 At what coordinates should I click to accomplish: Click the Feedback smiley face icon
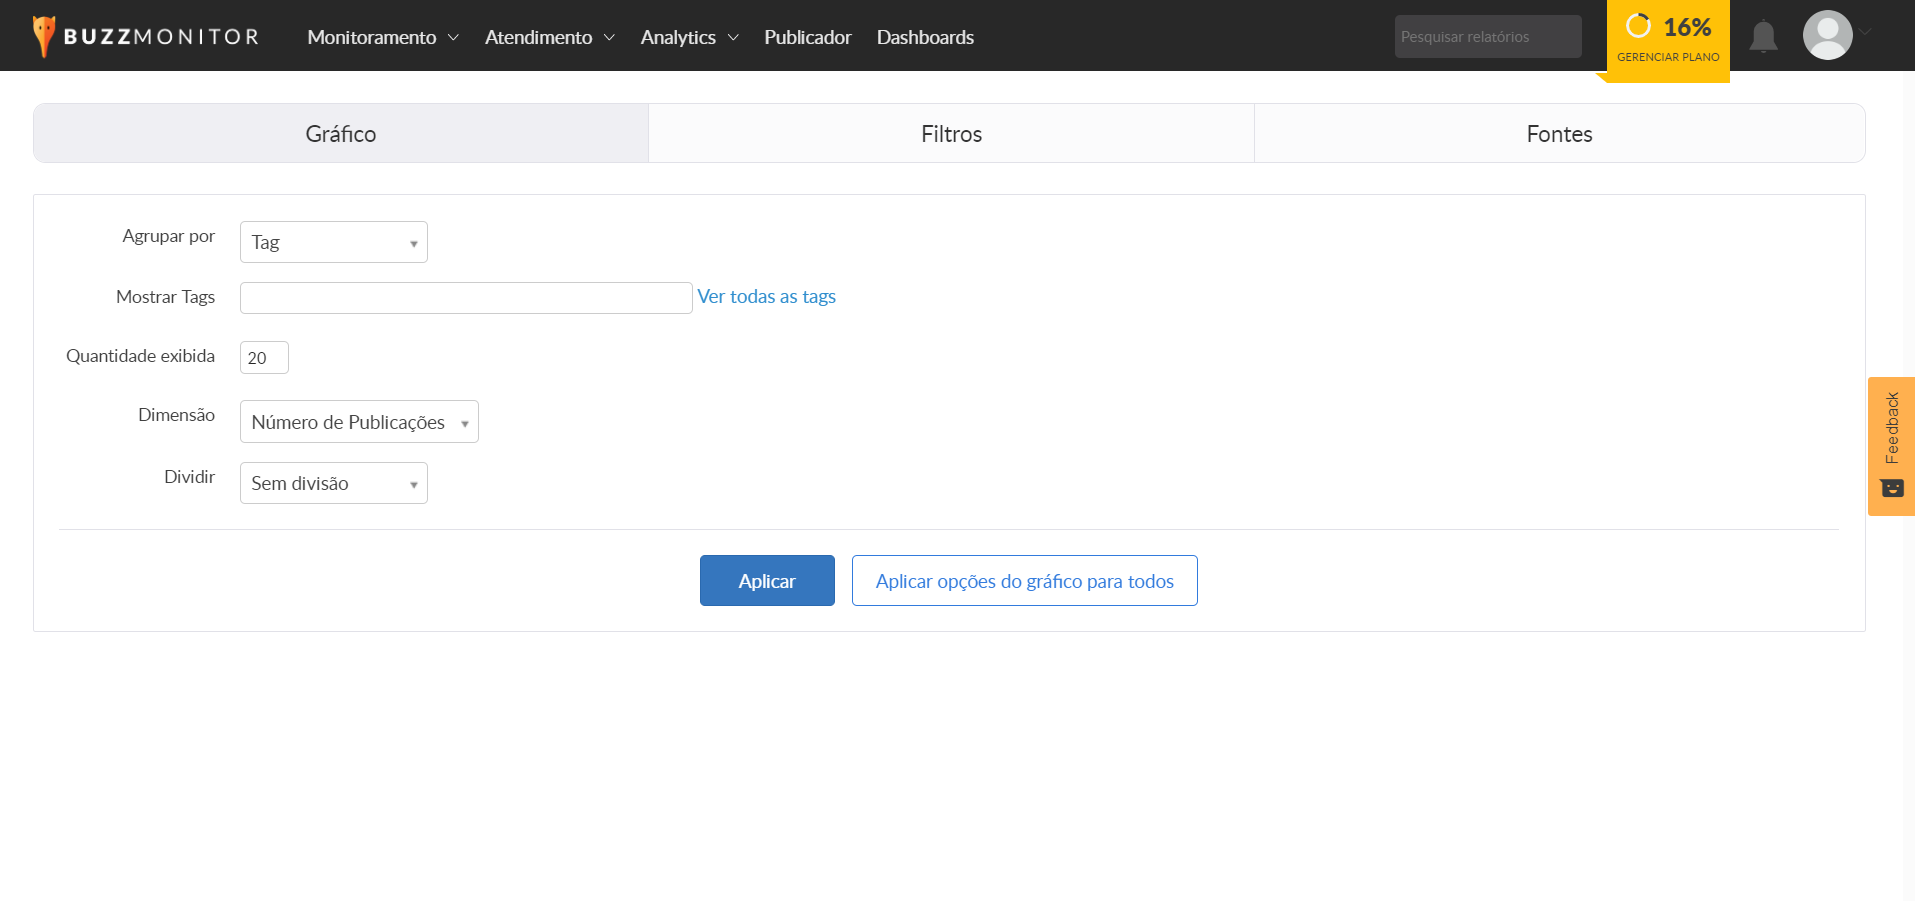coord(1892,488)
